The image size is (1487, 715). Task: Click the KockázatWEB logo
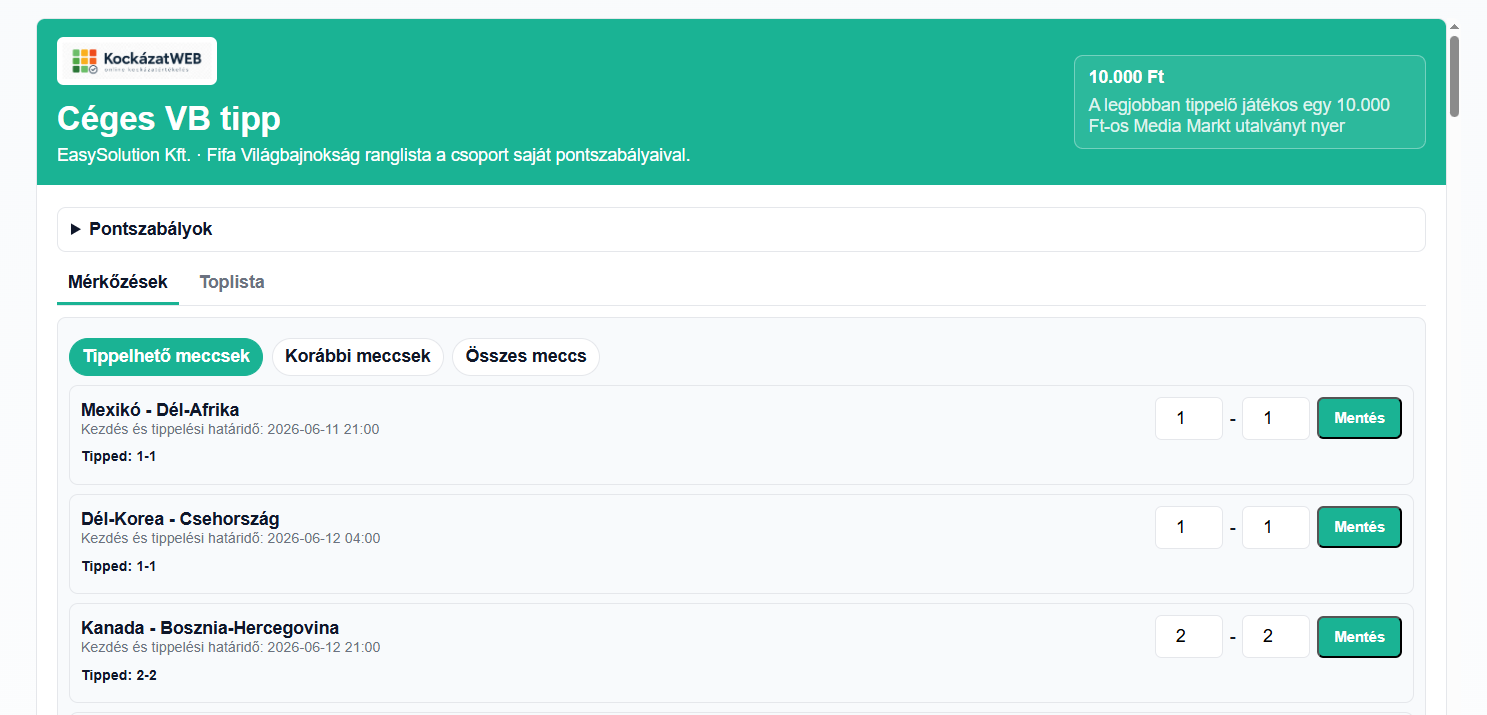(x=137, y=61)
